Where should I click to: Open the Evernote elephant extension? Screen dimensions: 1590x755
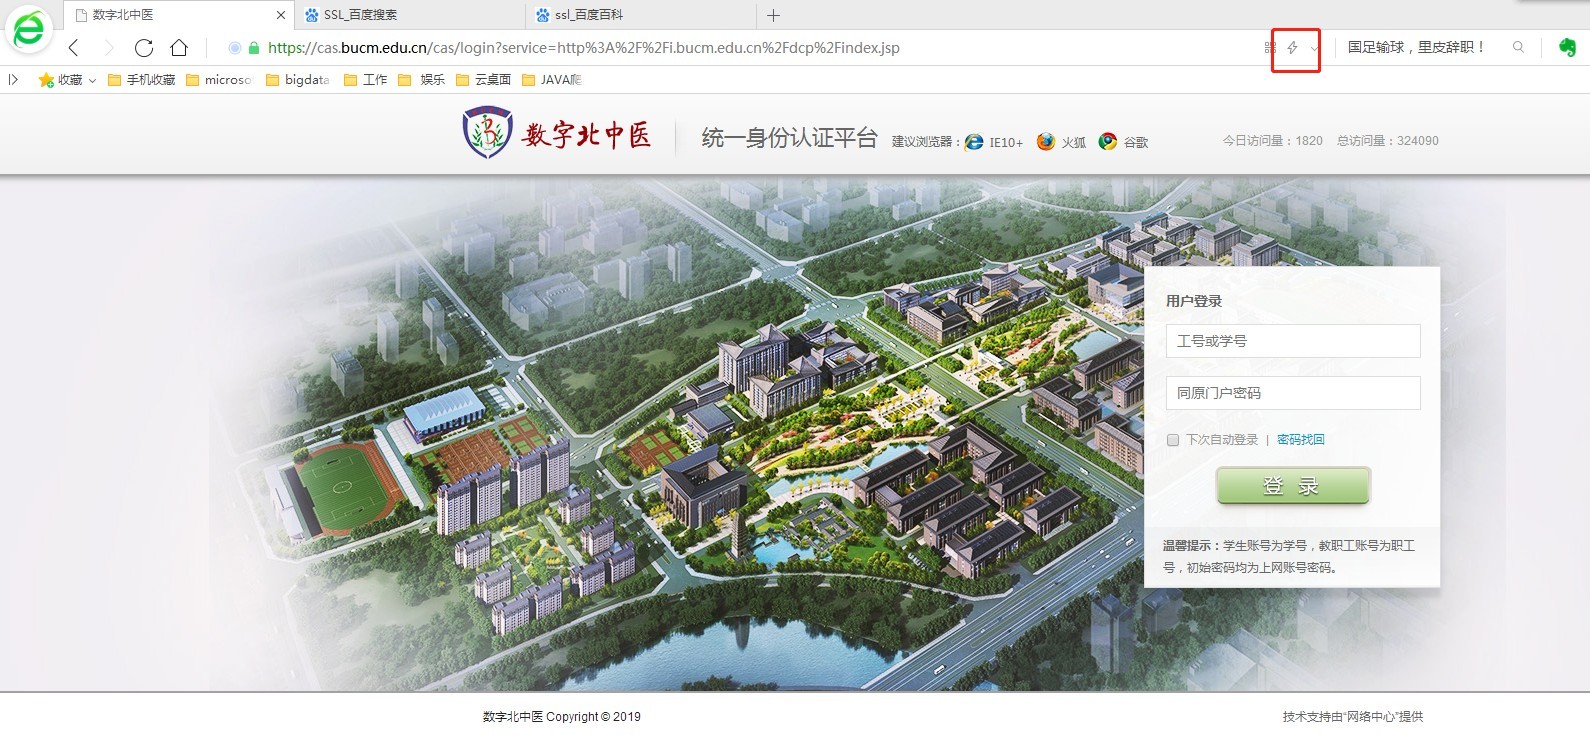(x=1567, y=47)
